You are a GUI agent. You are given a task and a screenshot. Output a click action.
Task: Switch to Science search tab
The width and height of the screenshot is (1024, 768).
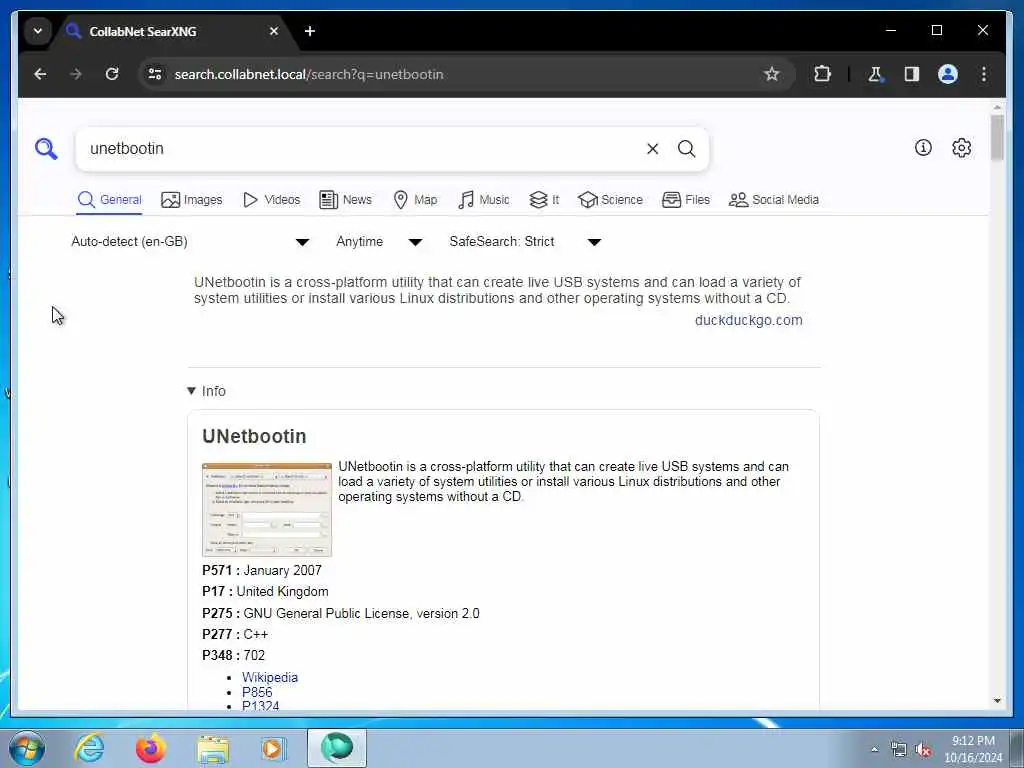click(x=611, y=200)
